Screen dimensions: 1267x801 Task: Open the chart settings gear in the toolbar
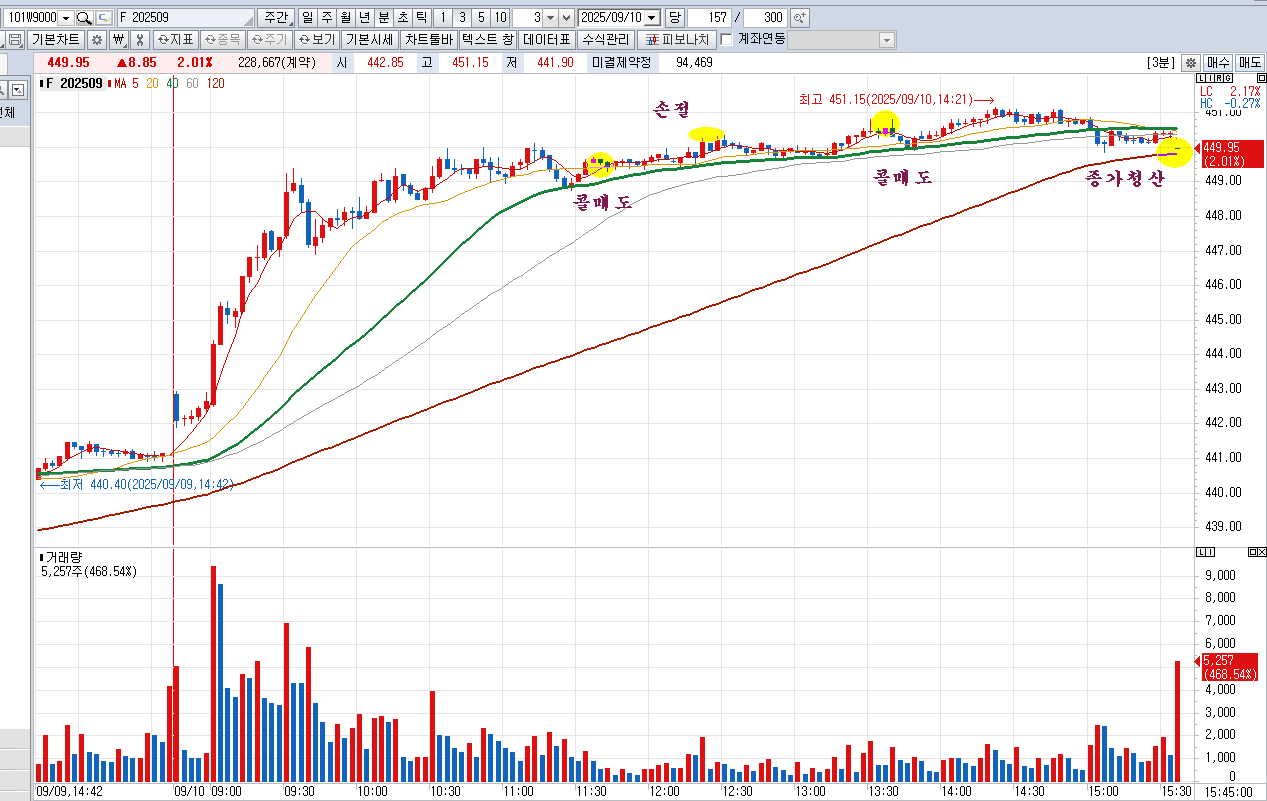click(96, 40)
